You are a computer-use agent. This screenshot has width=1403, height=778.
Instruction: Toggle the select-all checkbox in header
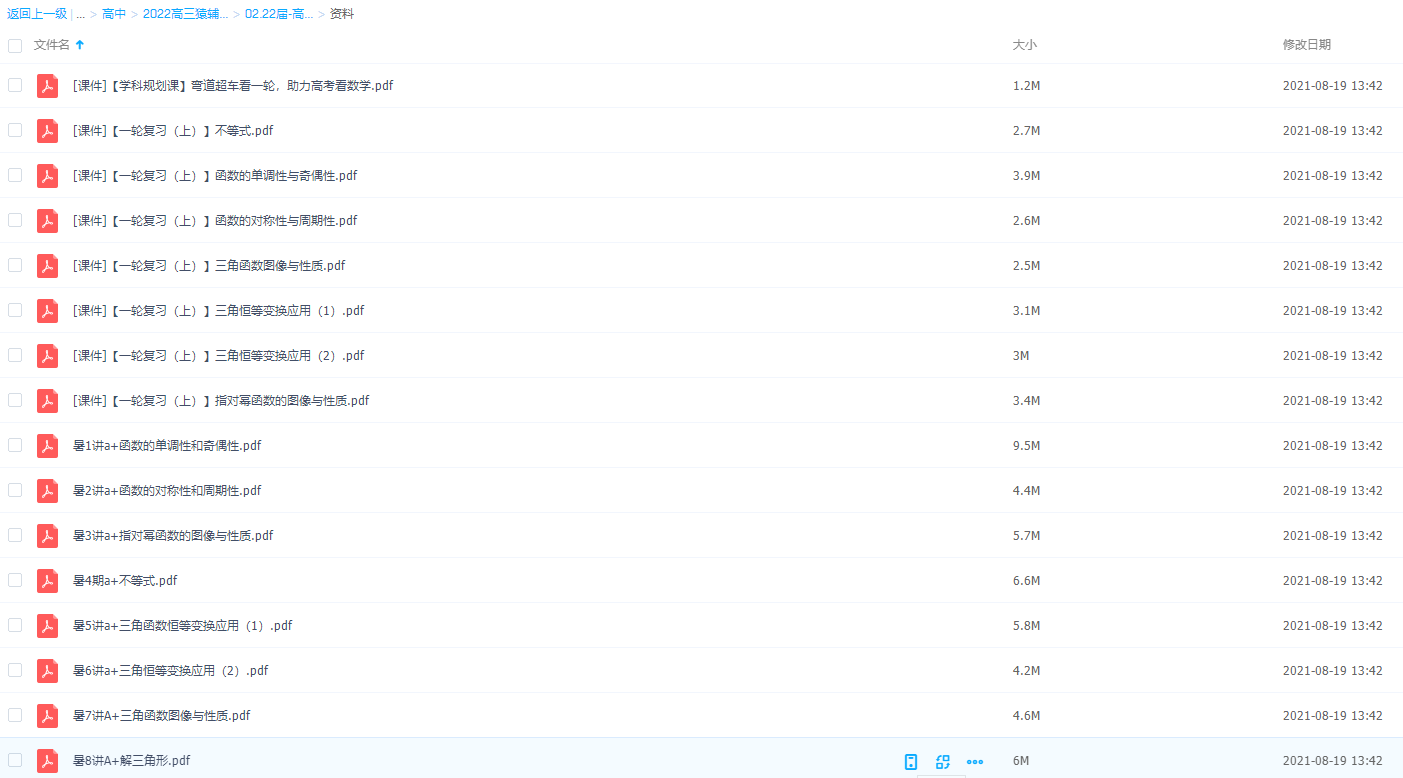15,45
